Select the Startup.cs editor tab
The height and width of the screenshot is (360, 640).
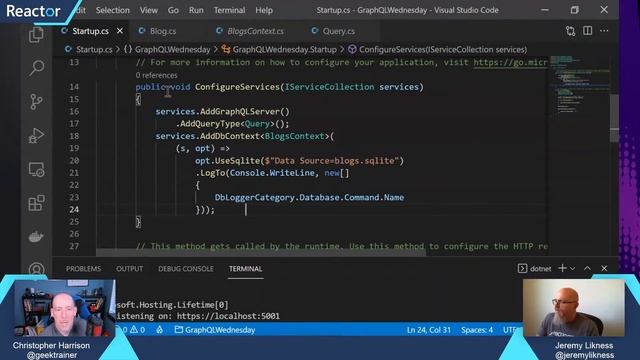coord(90,31)
